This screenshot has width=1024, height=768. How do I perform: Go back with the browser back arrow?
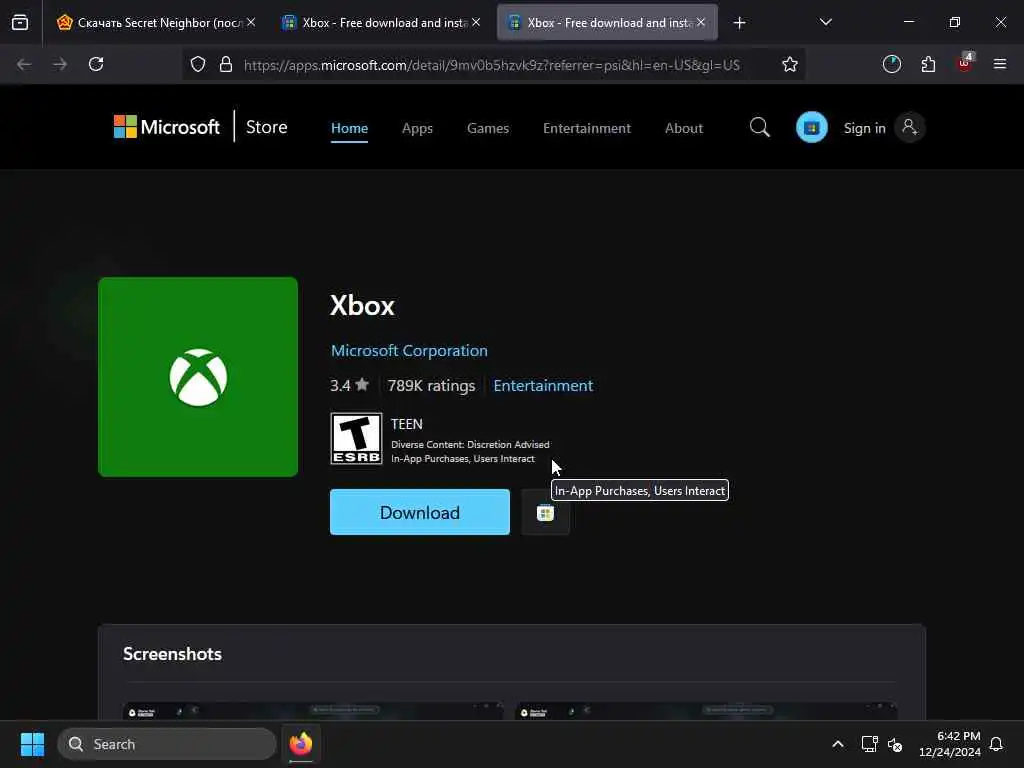pyautogui.click(x=24, y=64)
